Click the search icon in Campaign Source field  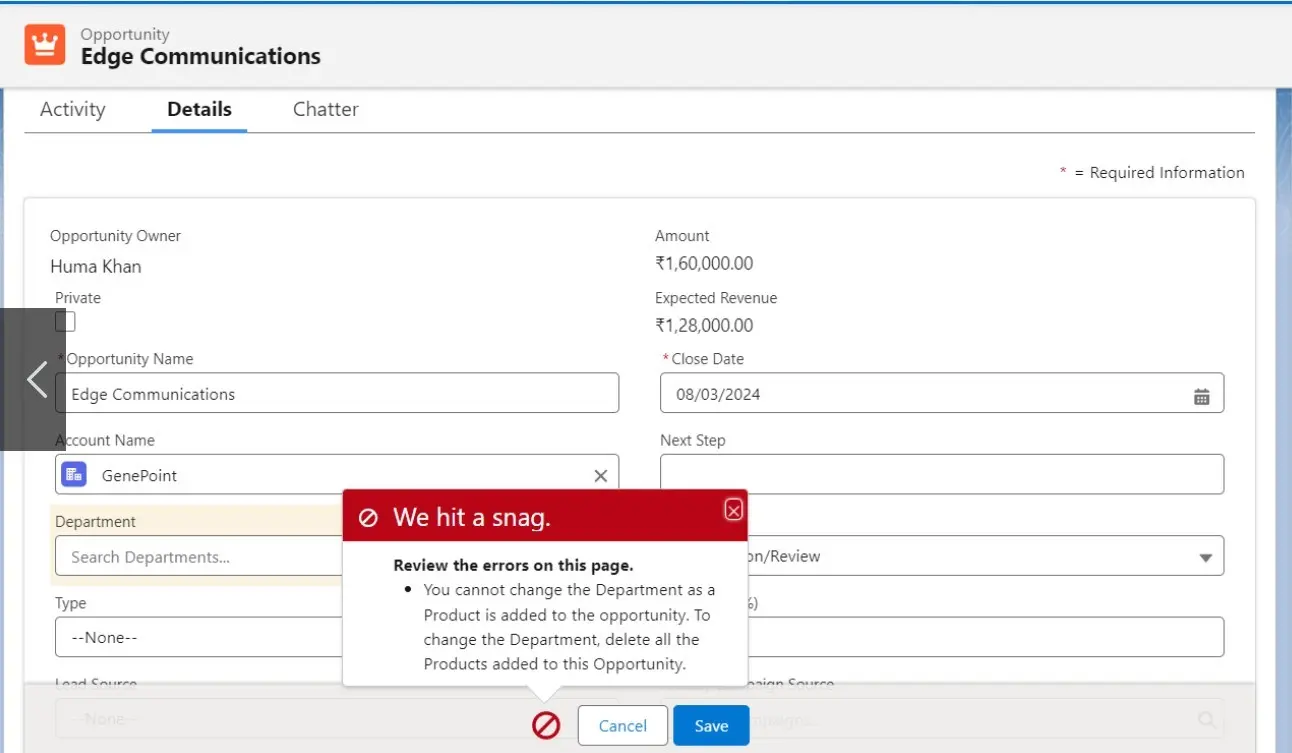1206,719
